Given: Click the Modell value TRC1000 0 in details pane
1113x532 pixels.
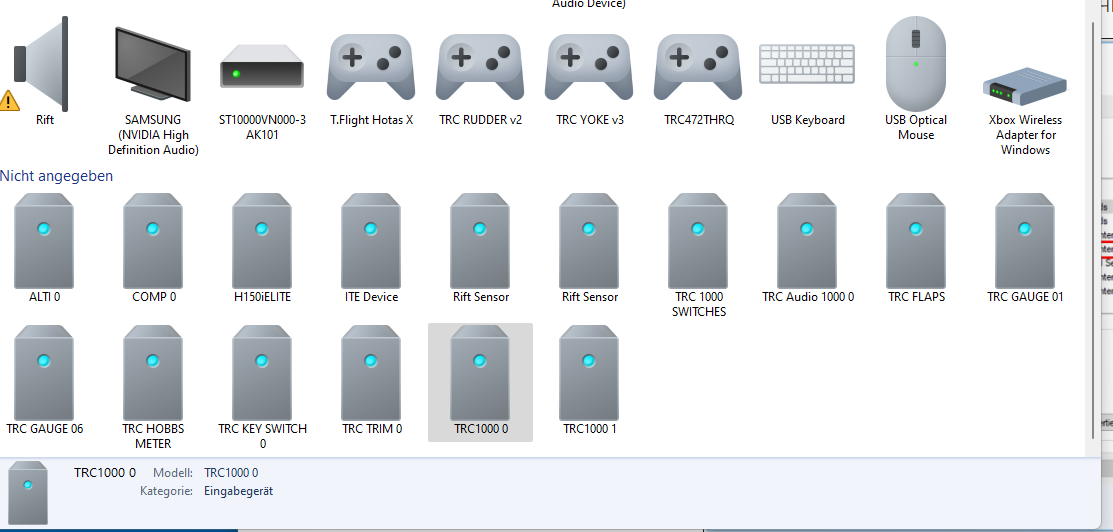Looking at the screenshot, I should 231,472.
